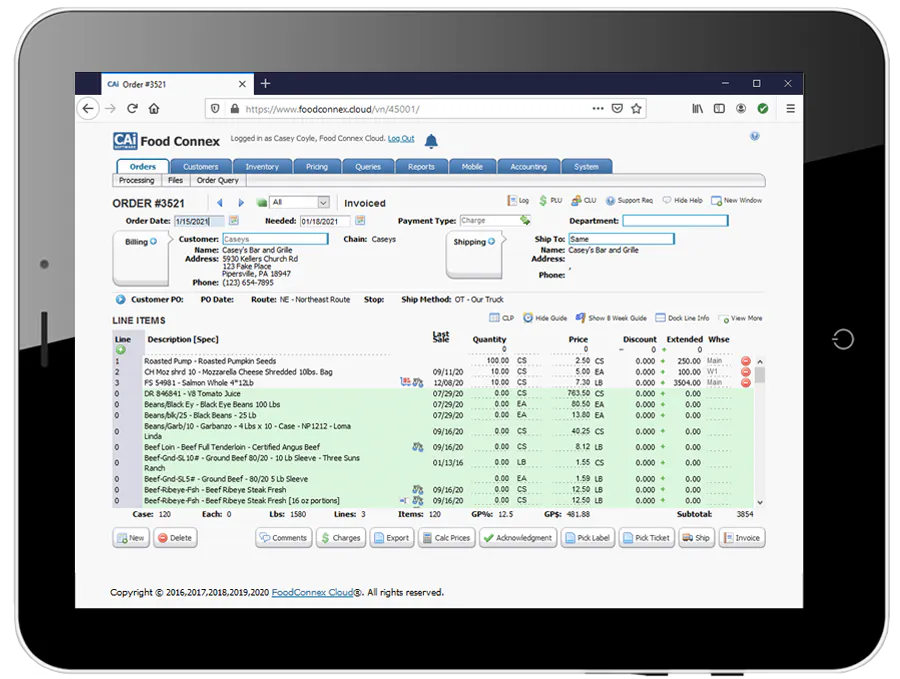Open the Order Query subtab

click(218, 180)
